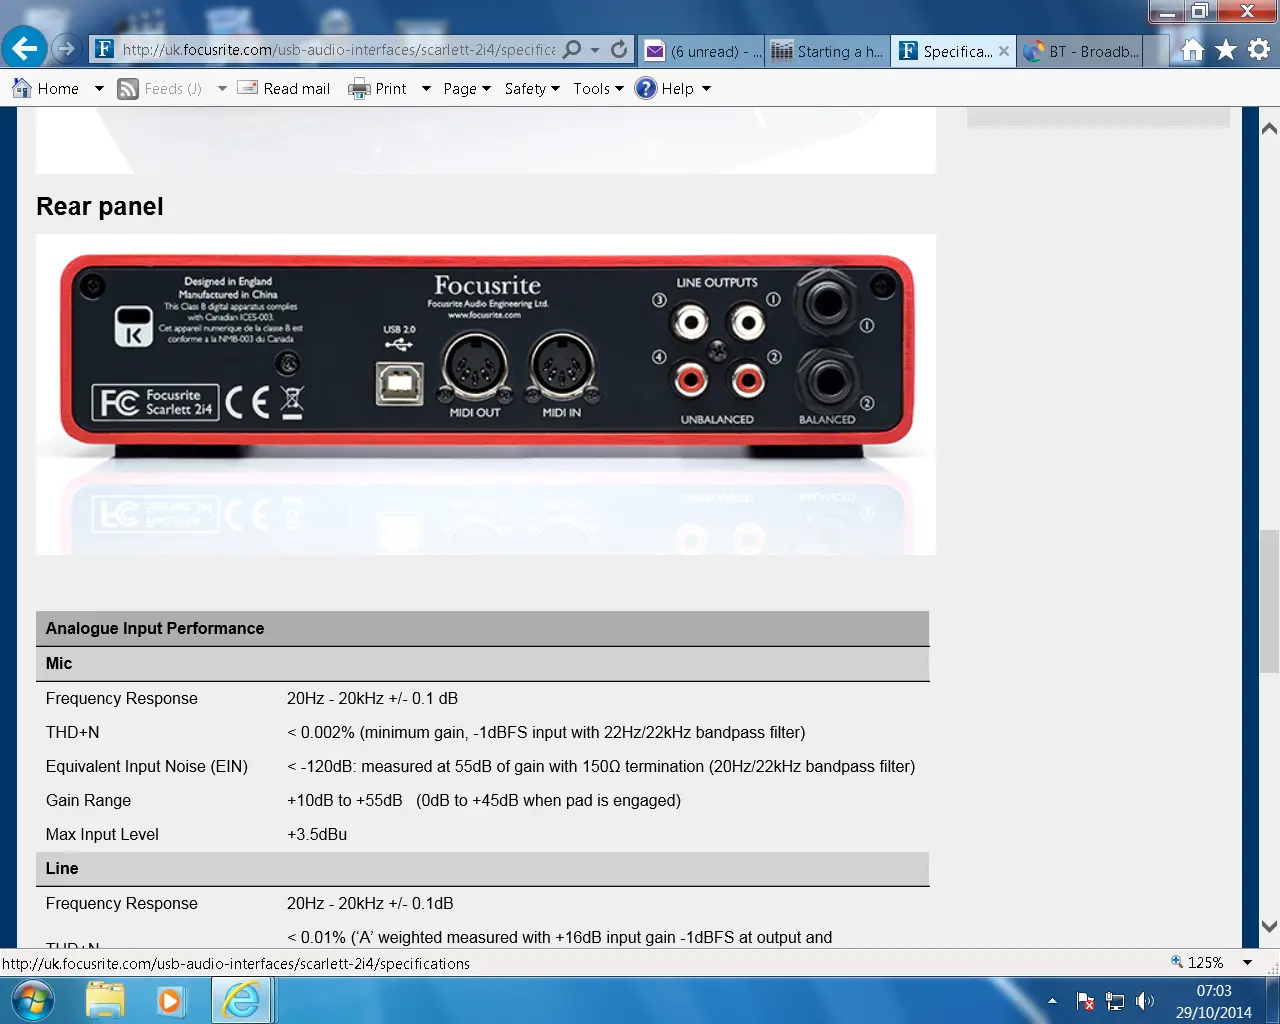Click the "< 0.01% ('A' weighted..." value
This screenshot has height=1024, width=1280.
pyautogui.click(x=559, y=937)
